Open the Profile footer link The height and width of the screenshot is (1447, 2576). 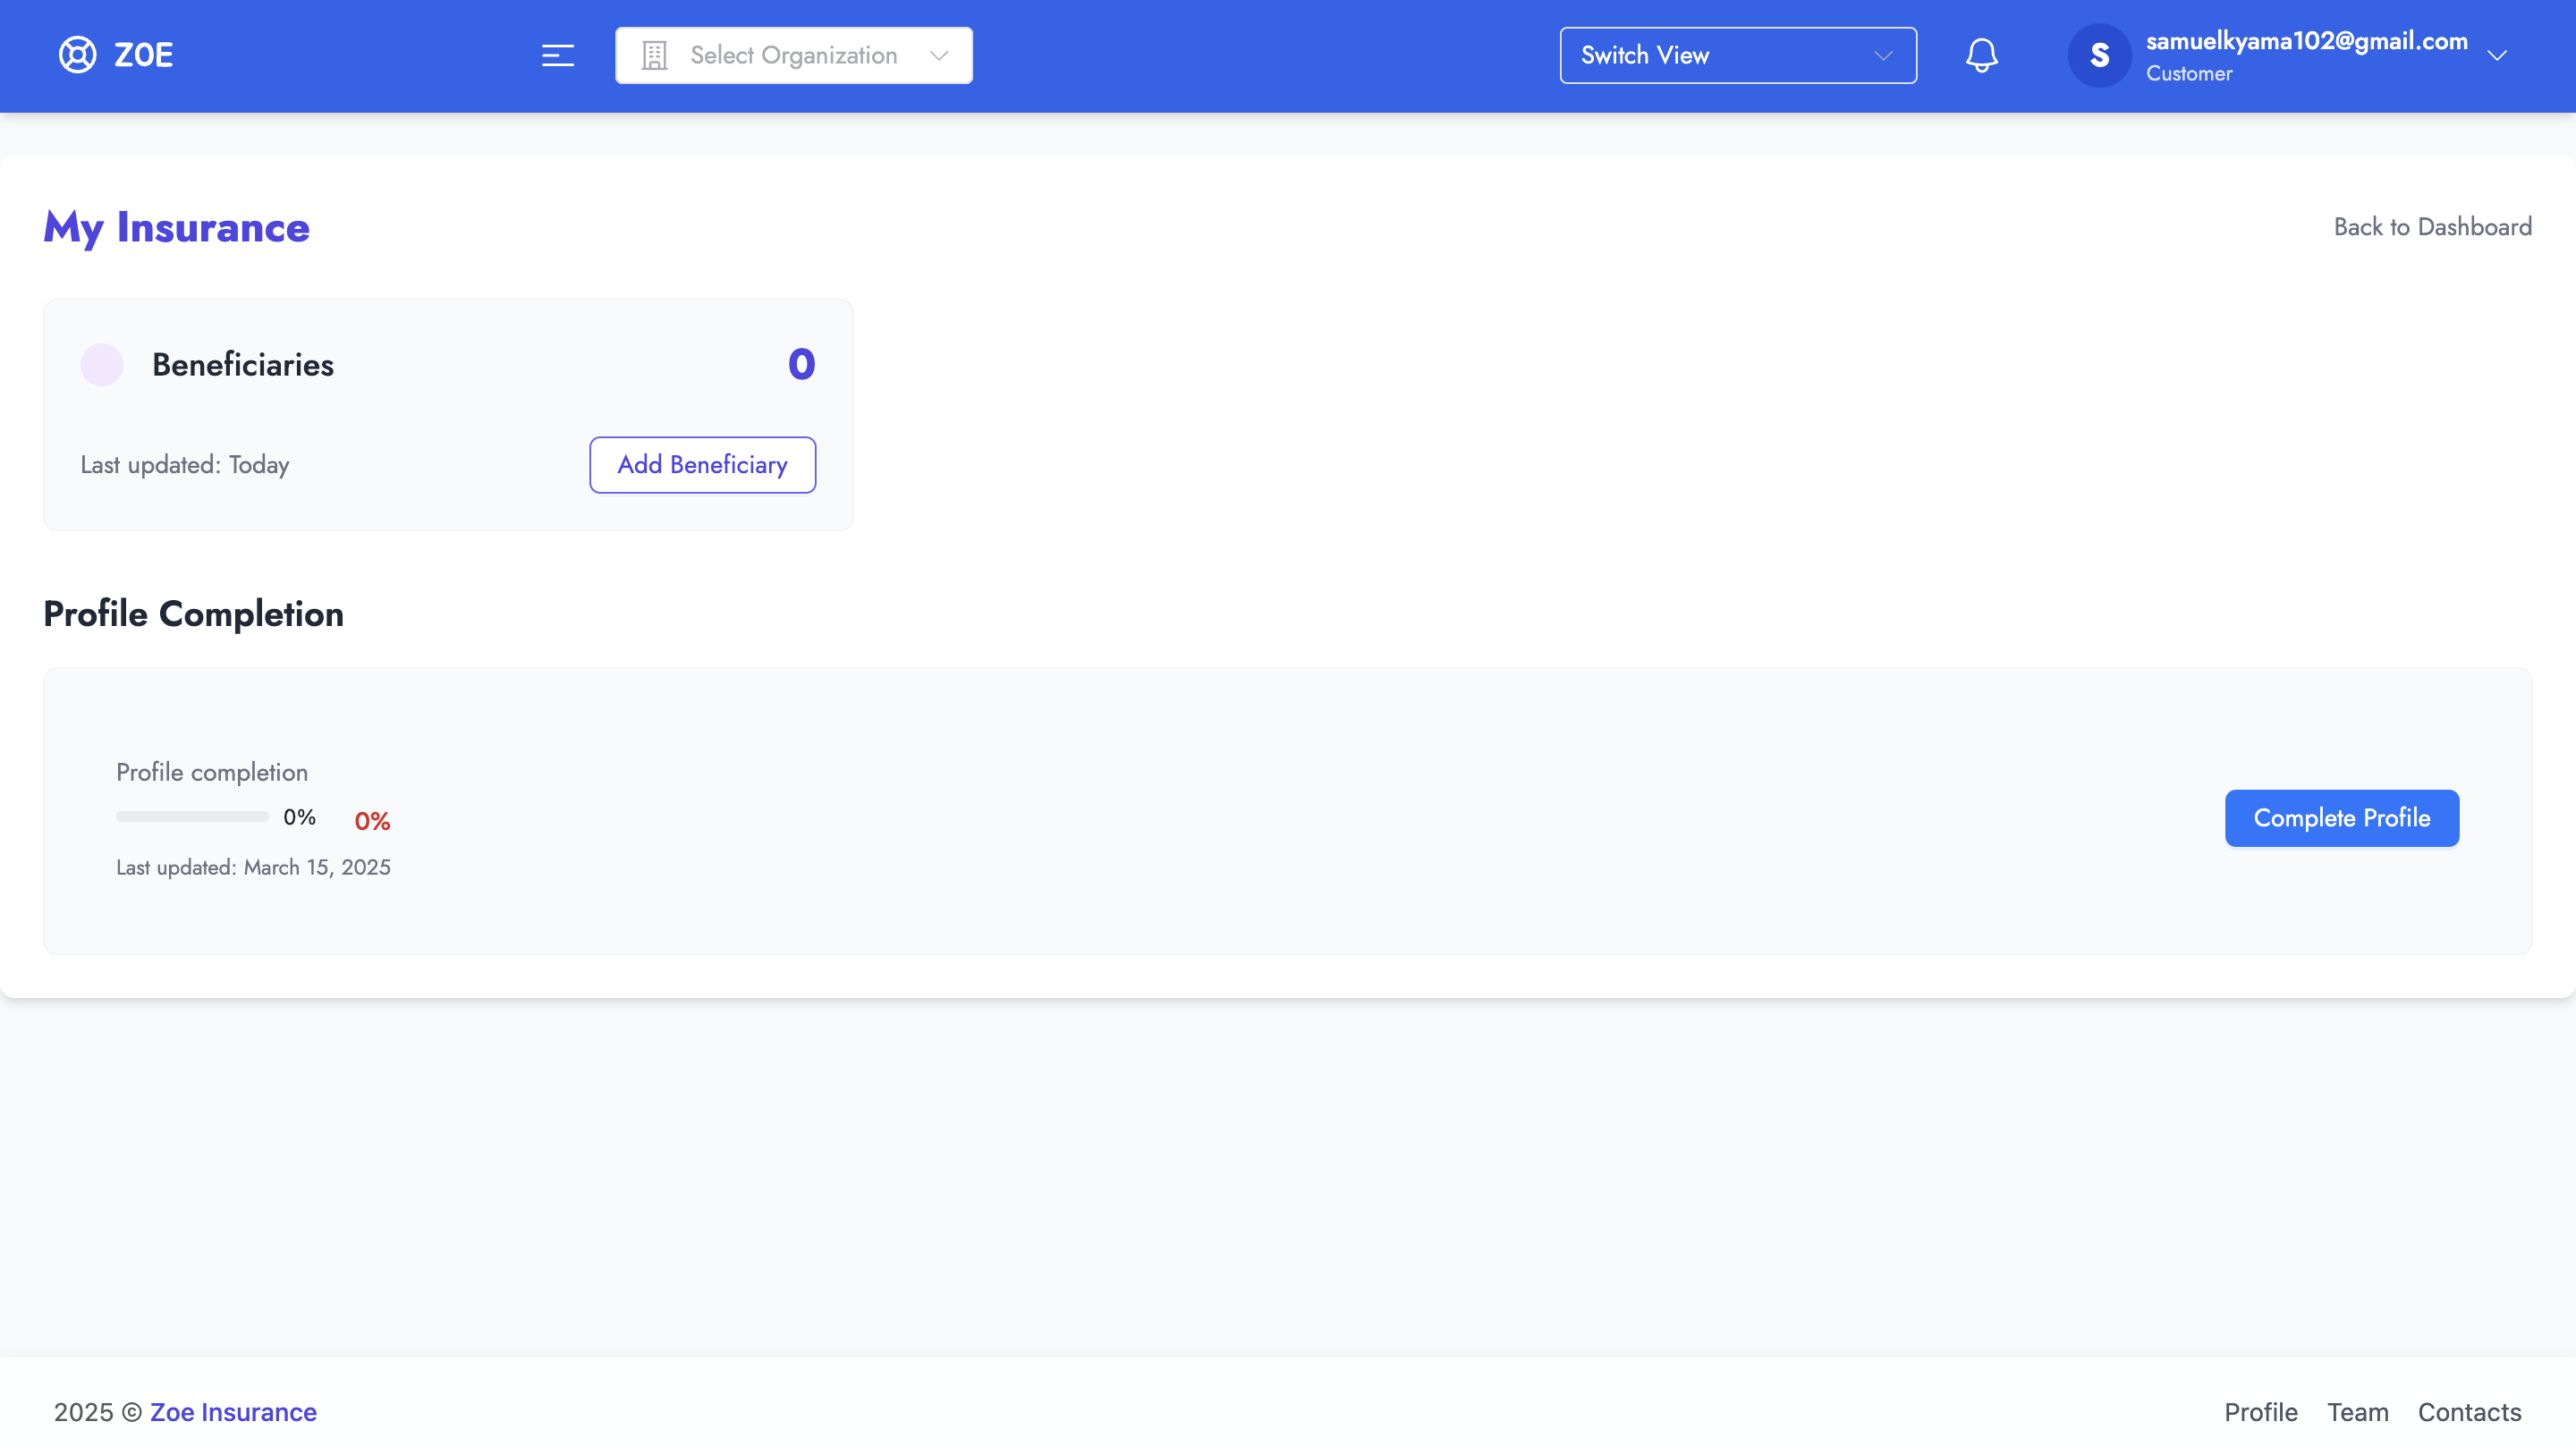point(2260,1412)
